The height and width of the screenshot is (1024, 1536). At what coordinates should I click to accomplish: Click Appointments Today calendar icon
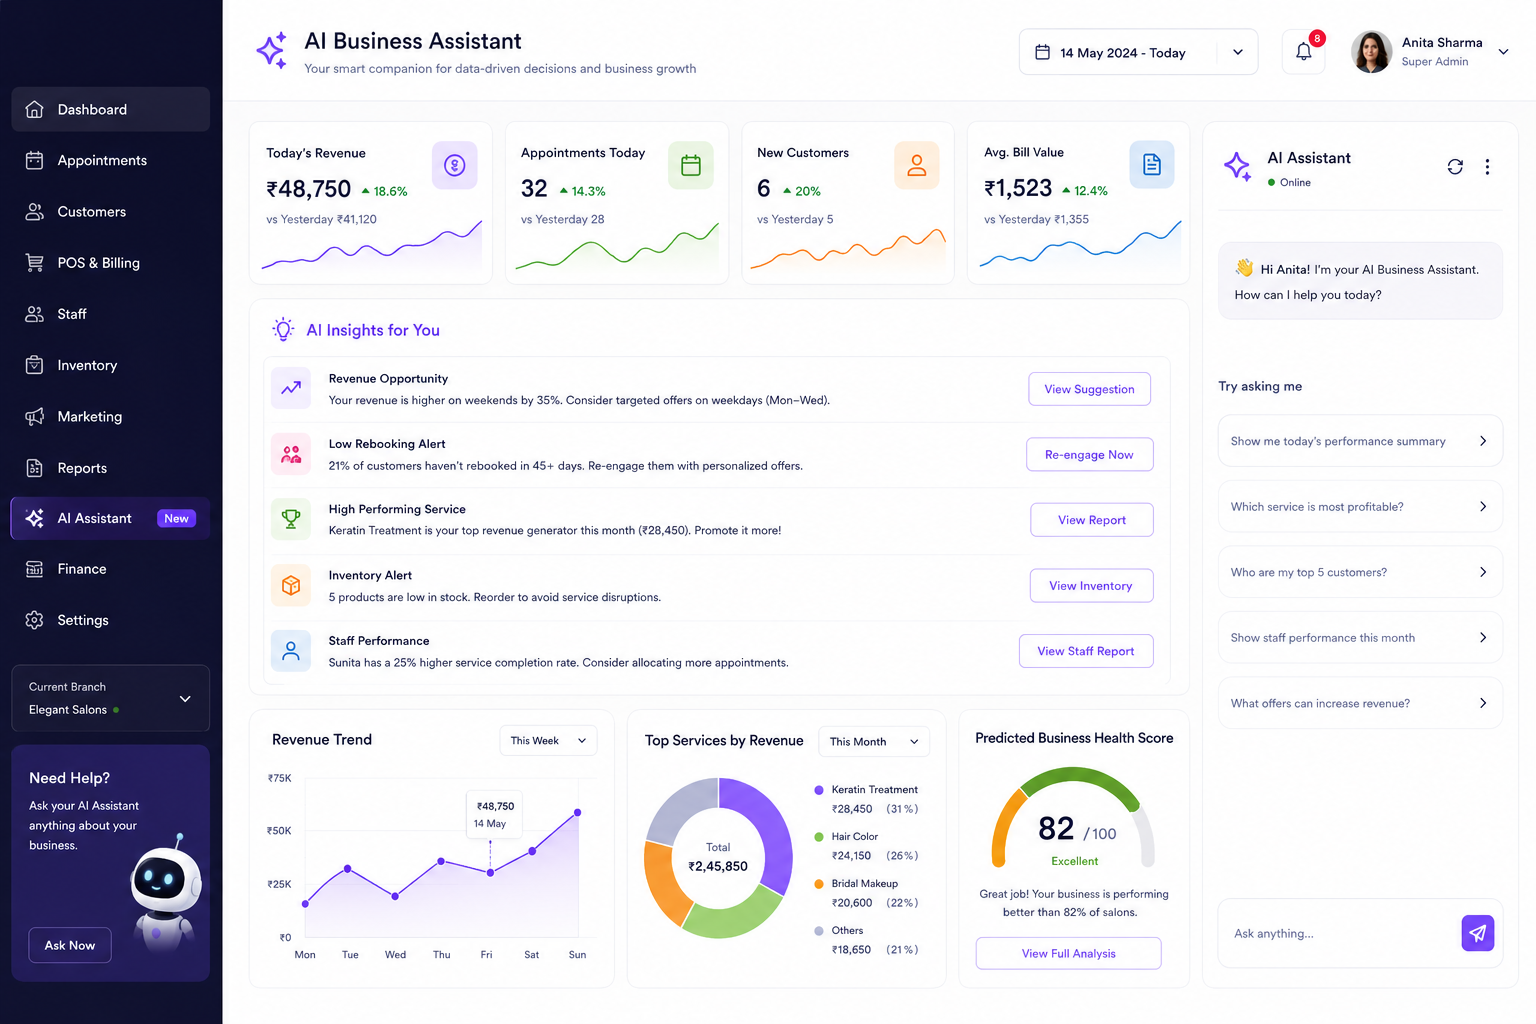pos(691,165)
